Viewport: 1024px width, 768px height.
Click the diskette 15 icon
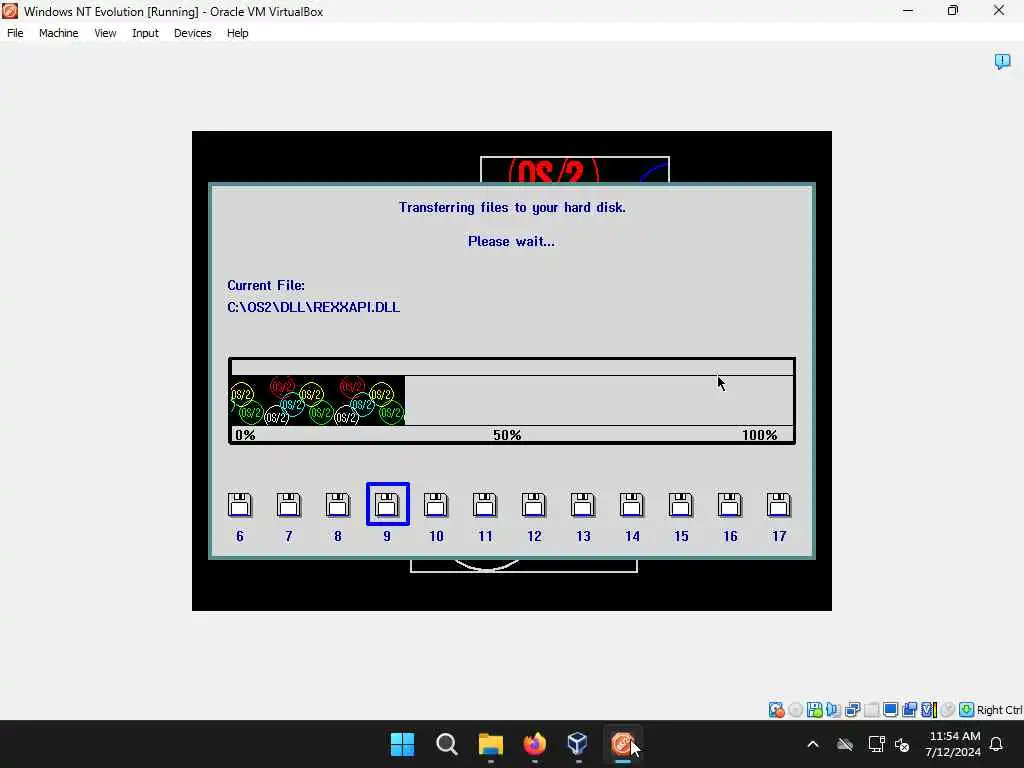680,505
